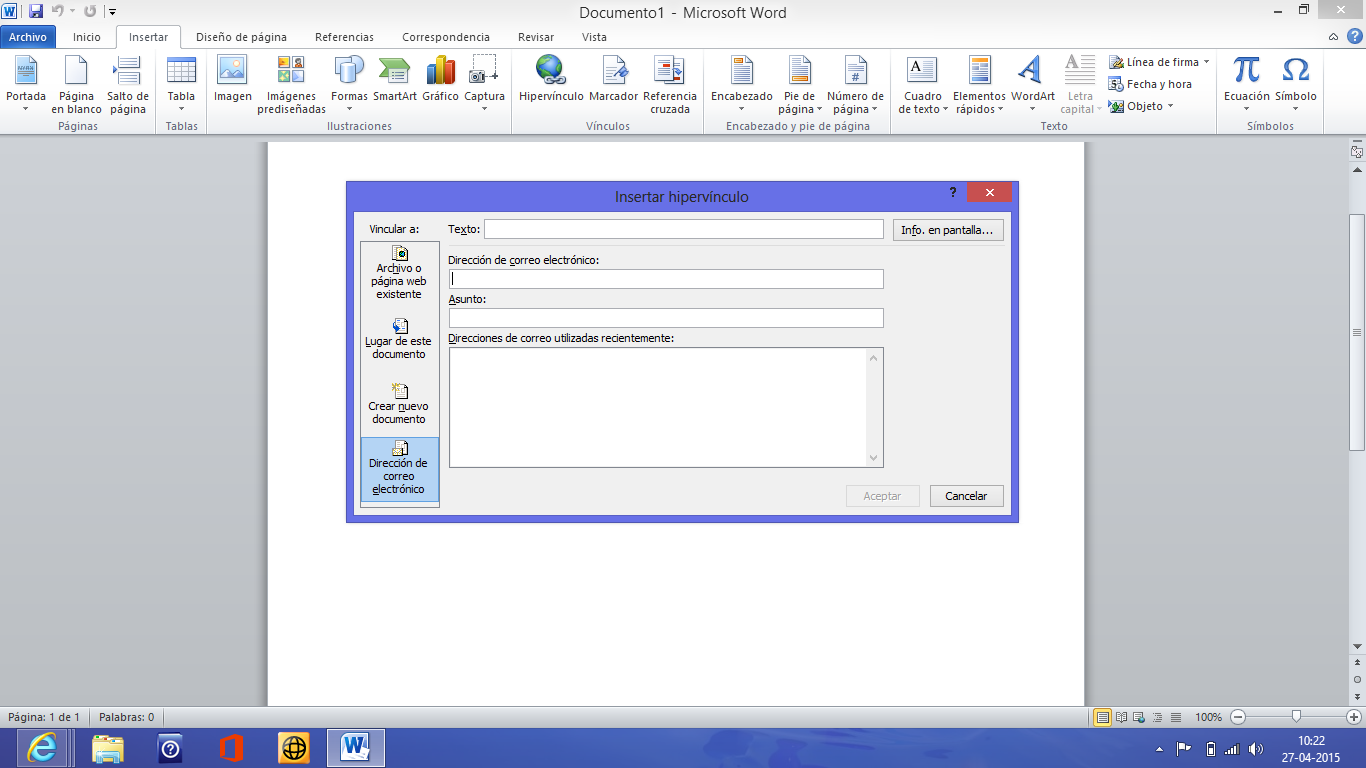This screenshot has height=768, width=1366.
Task: Insert a cover page with Portada
Action: click(x=26, y=84)
